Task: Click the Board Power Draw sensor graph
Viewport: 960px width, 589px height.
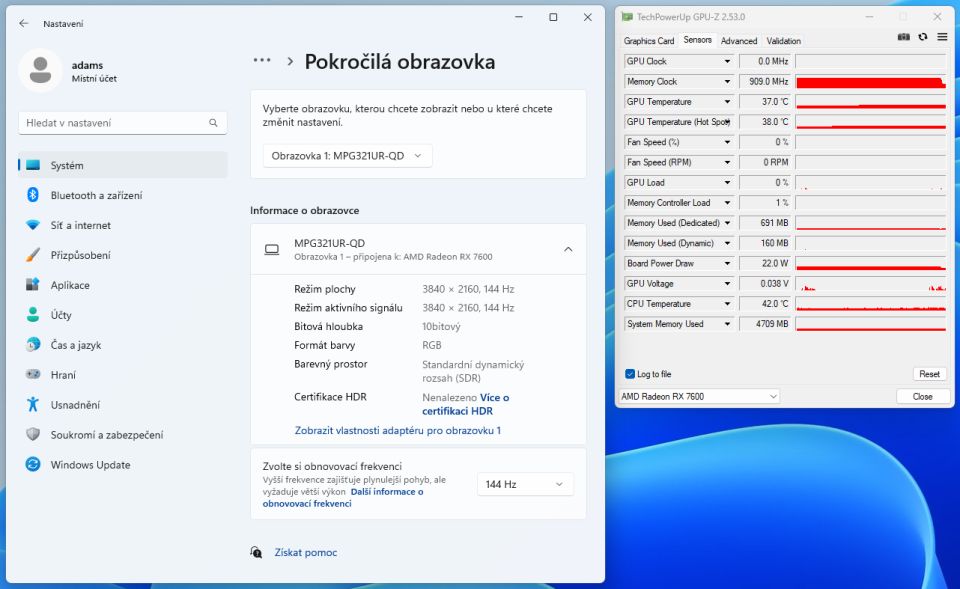Action: click(871, 263)
